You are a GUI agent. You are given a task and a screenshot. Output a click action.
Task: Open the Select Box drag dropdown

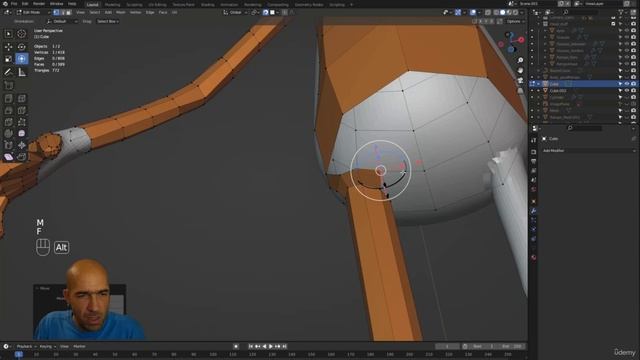tap(108, 21)
